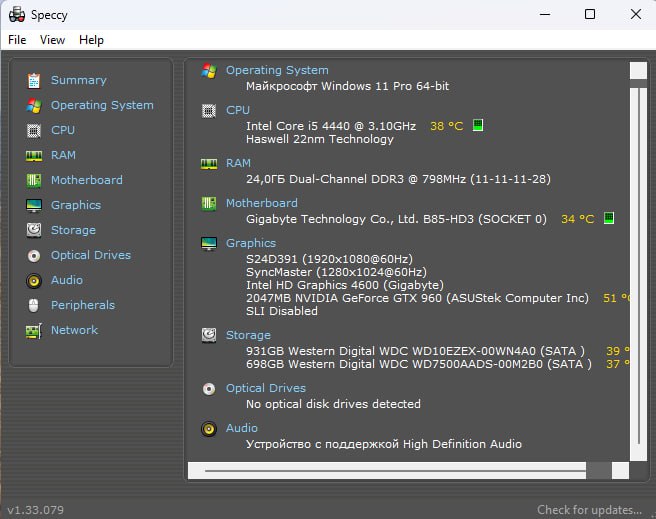Click the horizontal scrollbar thumb at panel bottom
This screenshot has width=656, height=519.
click(395, 470)
